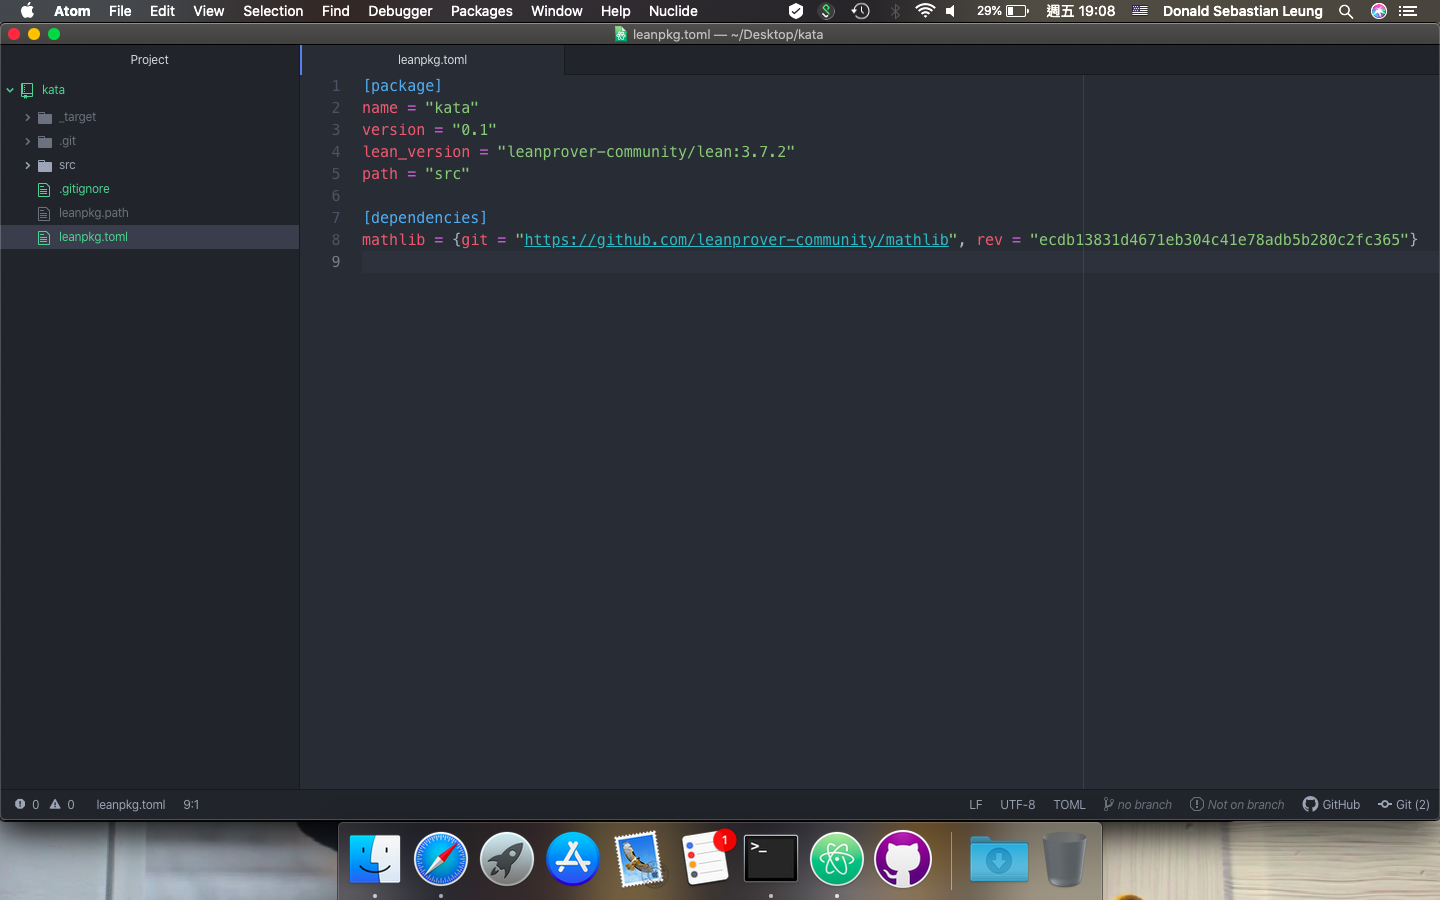1440x900 pixels.
Task: Open the Trash from the Dock
Action: coord(1064,858)
